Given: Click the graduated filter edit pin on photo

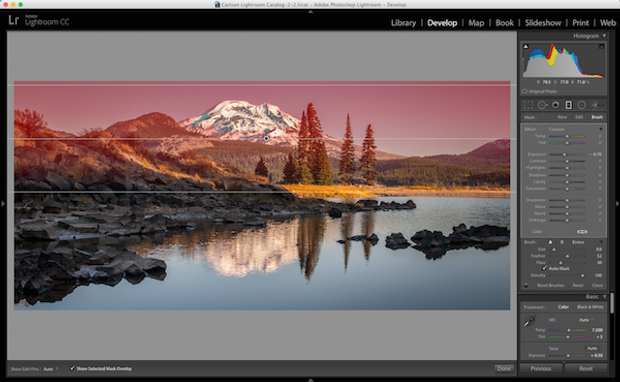Looking at the screenshot, I should tap(267, 138).
